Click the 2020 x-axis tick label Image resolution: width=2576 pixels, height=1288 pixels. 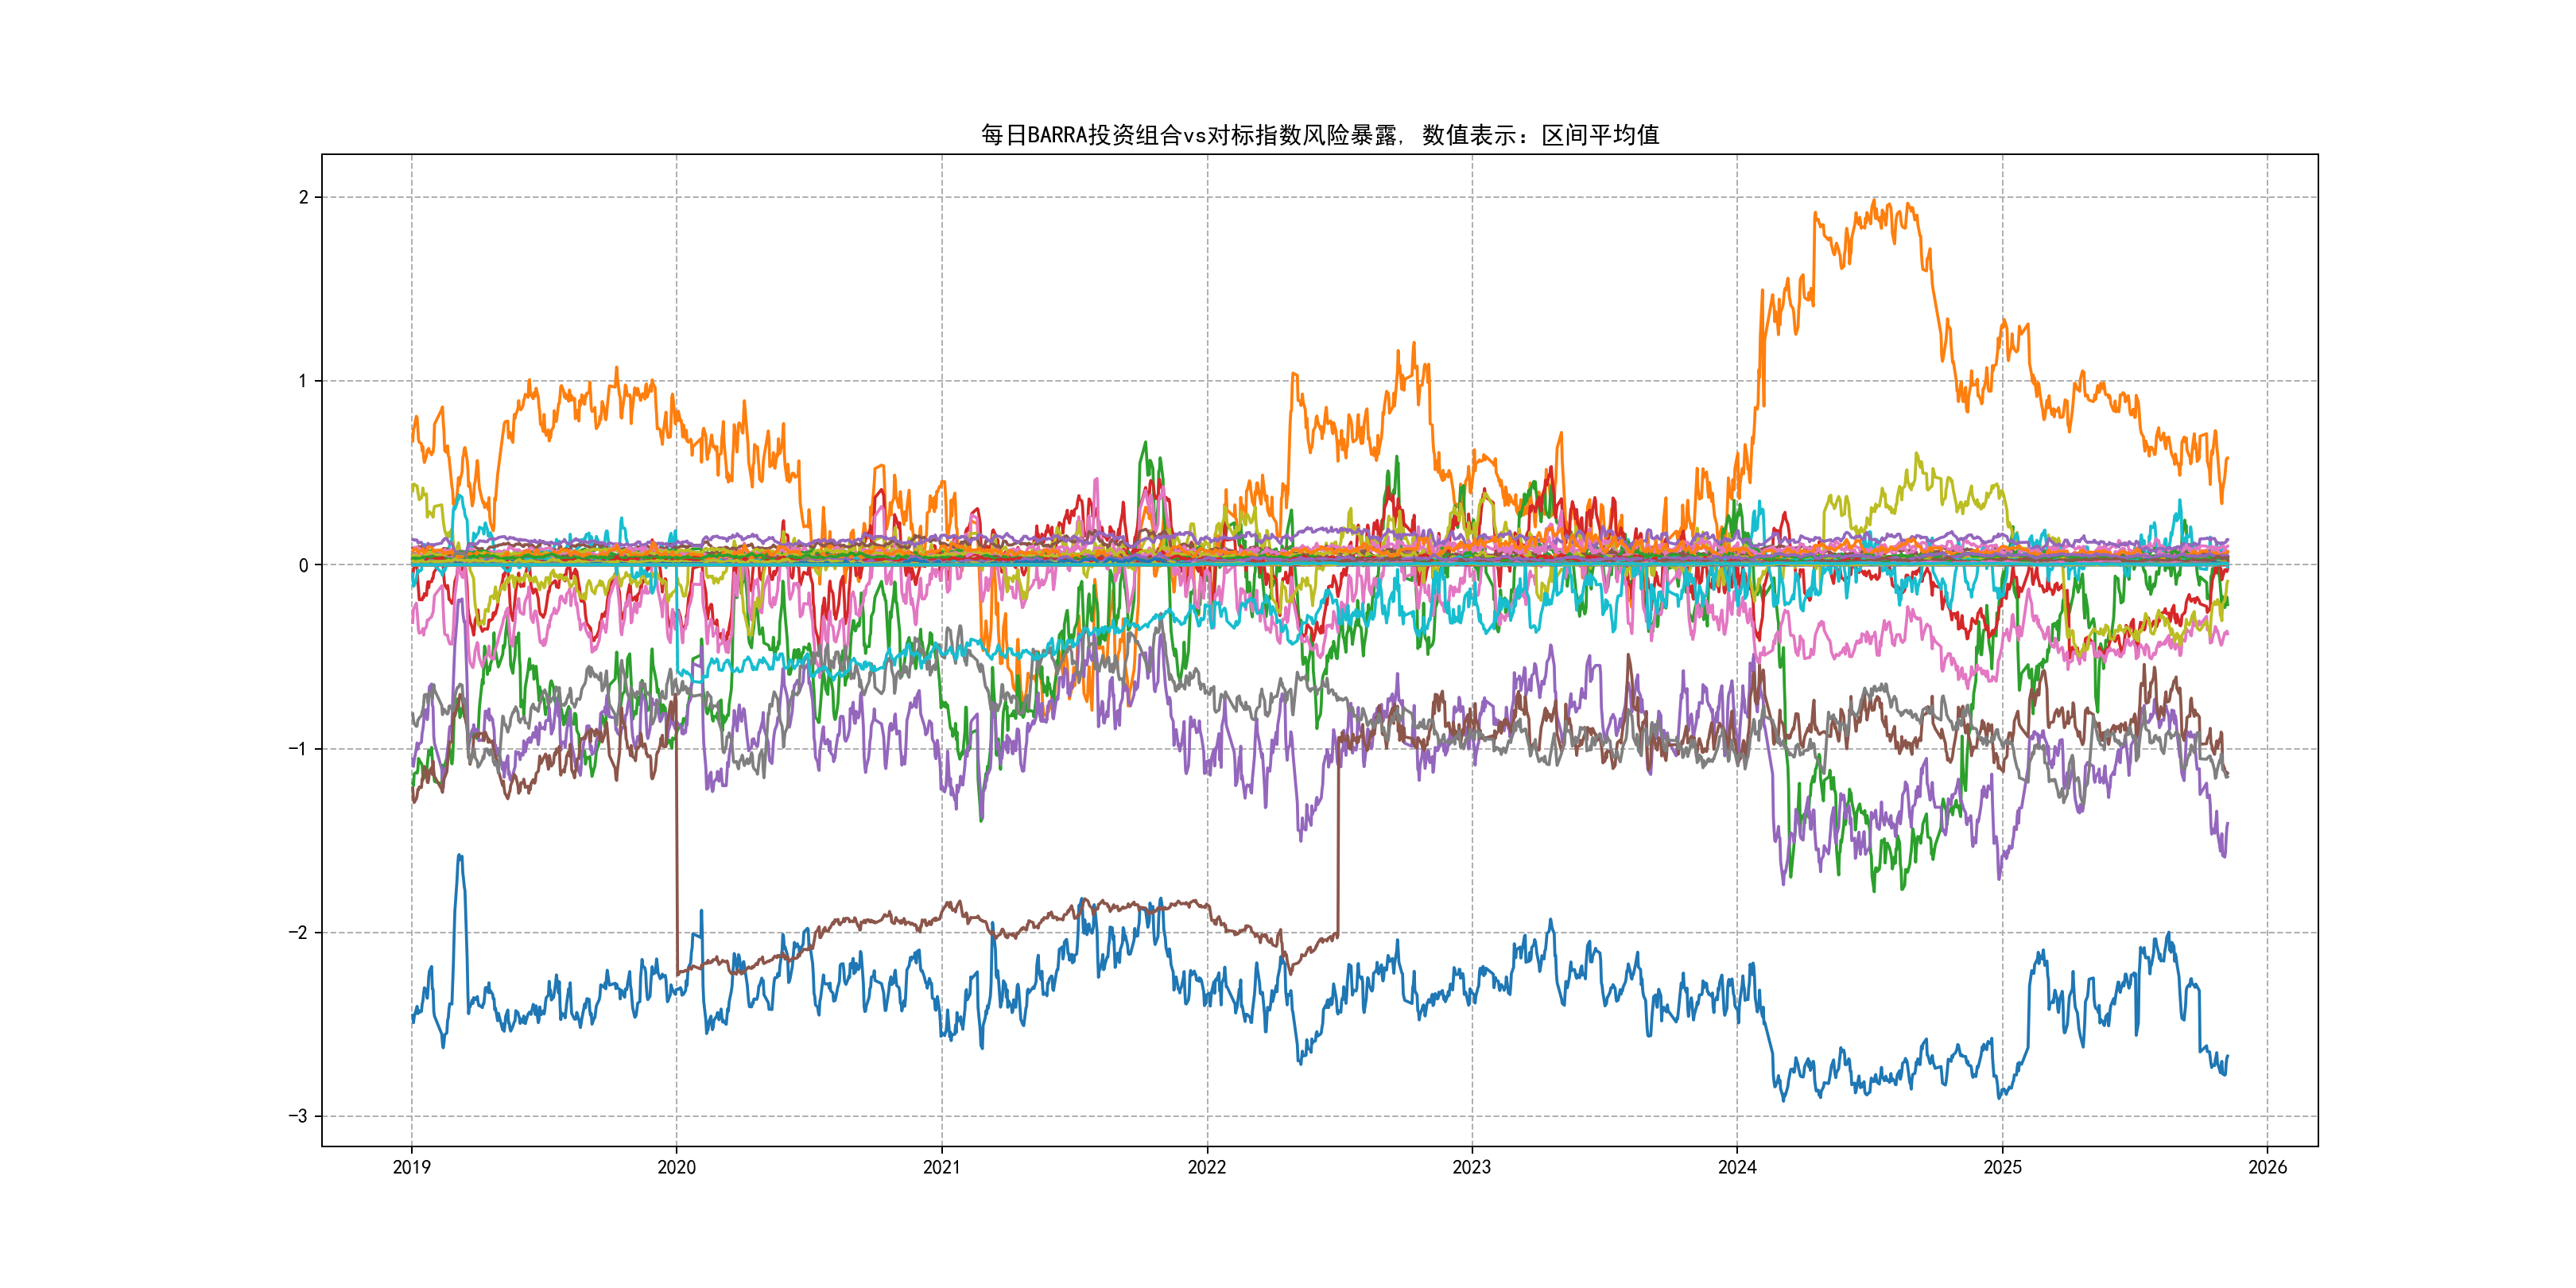pyautogui.click(x=676, y=1167)
